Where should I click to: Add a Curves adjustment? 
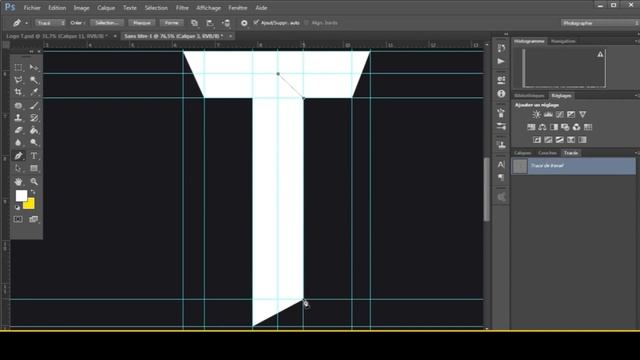[x=560, y=115]
